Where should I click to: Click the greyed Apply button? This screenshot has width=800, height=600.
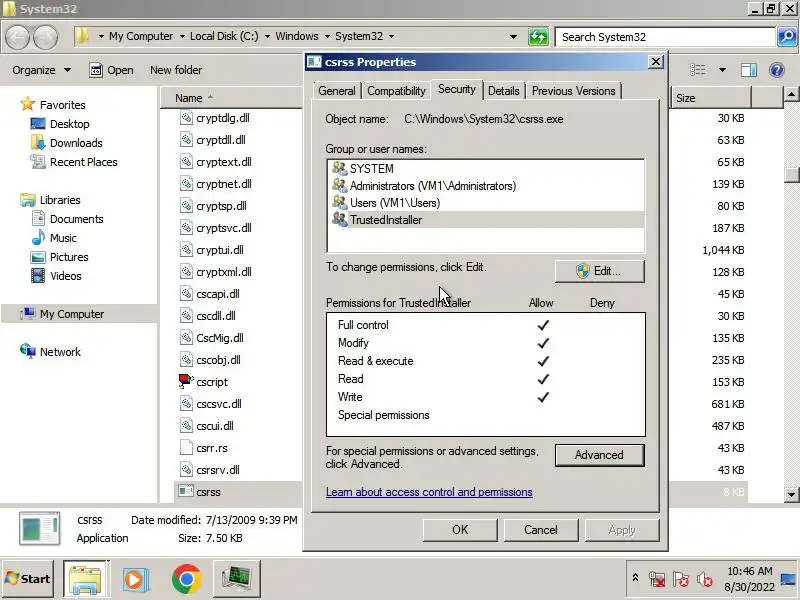[622, 530]
